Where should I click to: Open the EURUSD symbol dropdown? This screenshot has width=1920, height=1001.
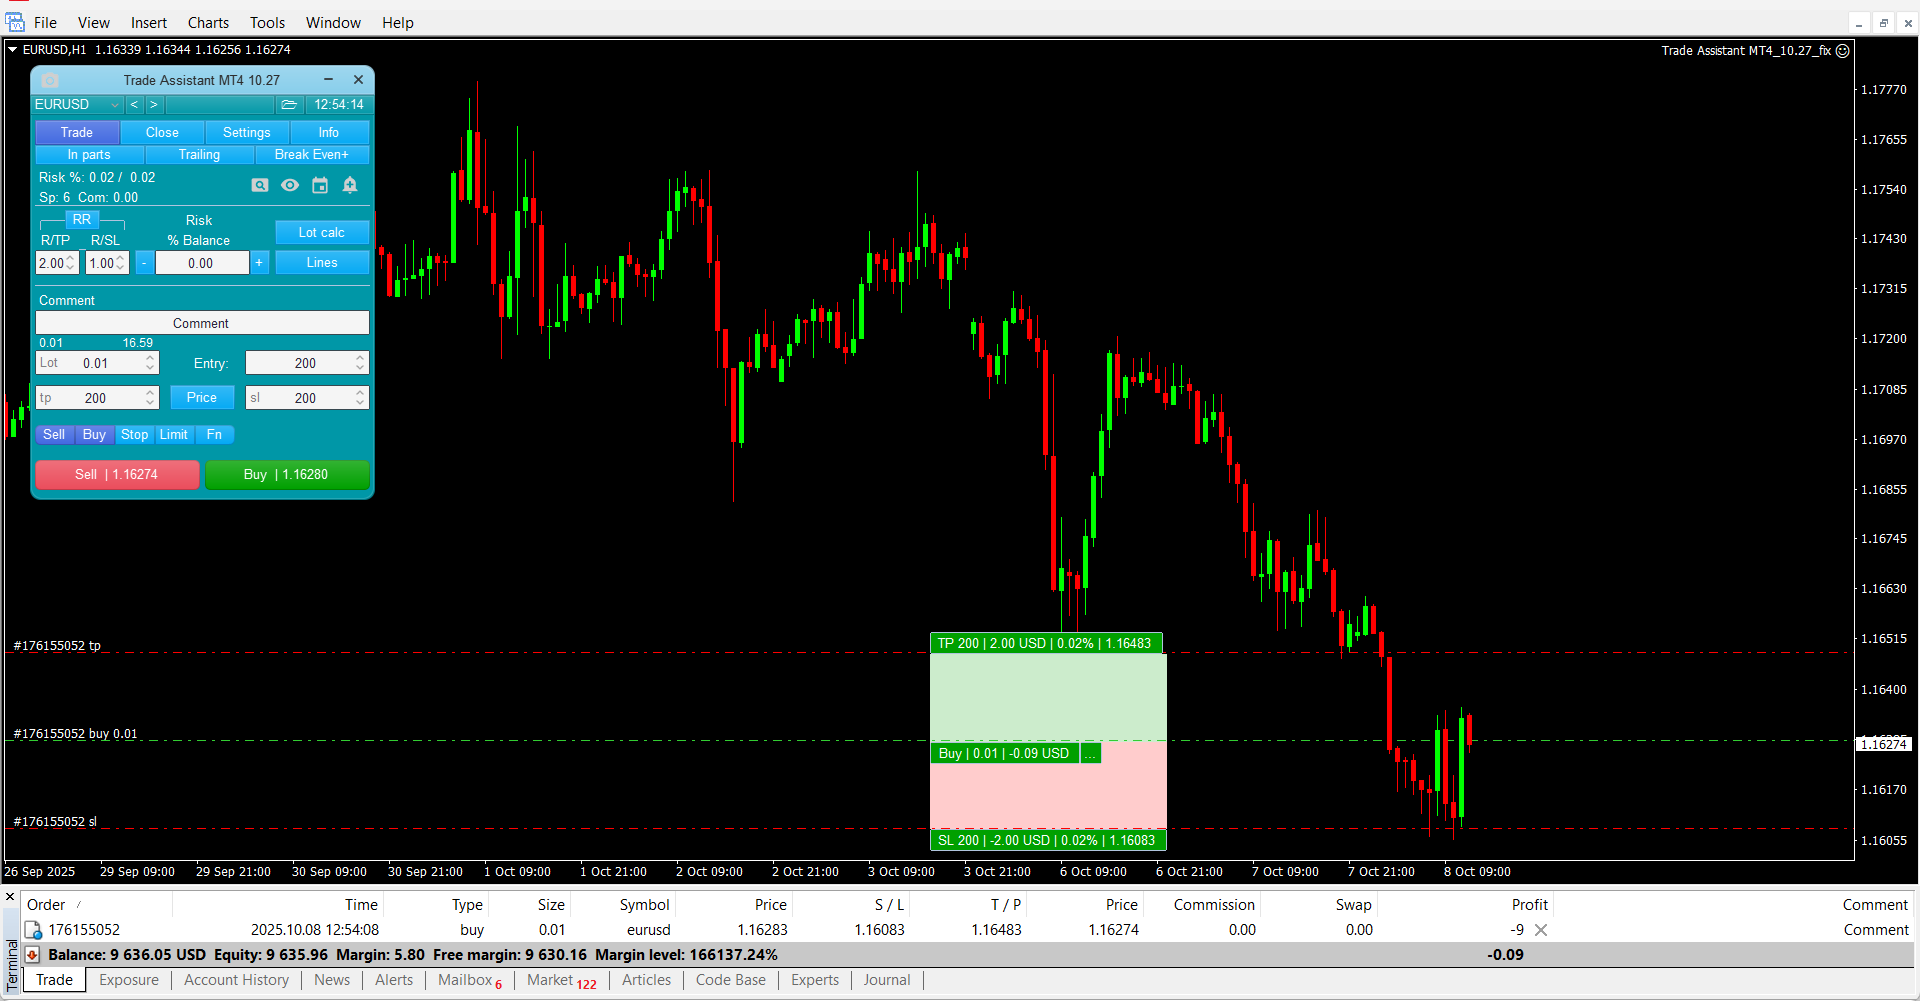[x=78, y=105]
